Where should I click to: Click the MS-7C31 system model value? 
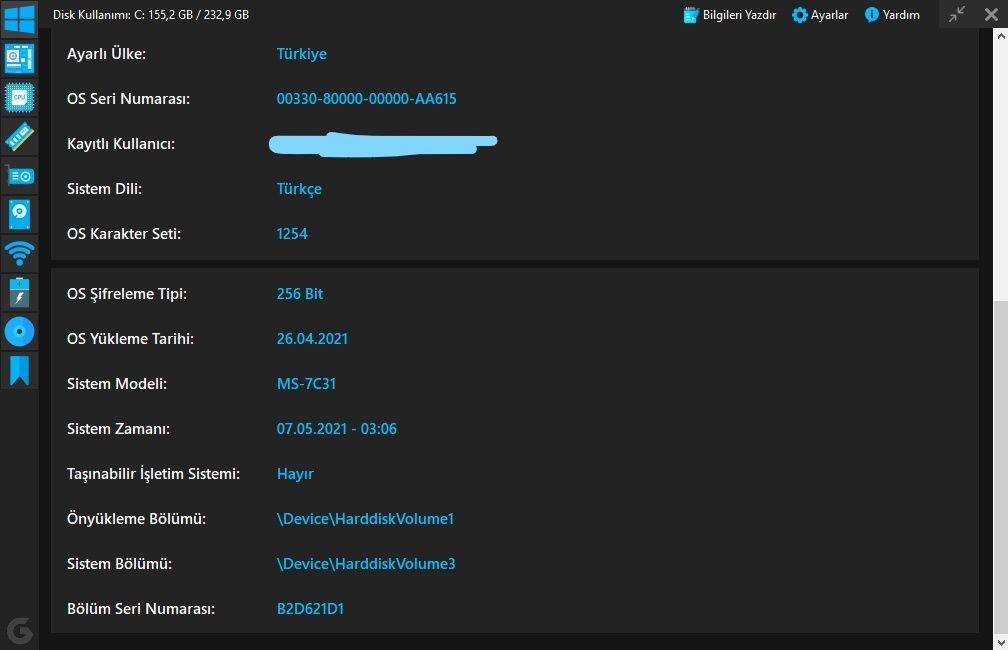[x=306, y=384]
